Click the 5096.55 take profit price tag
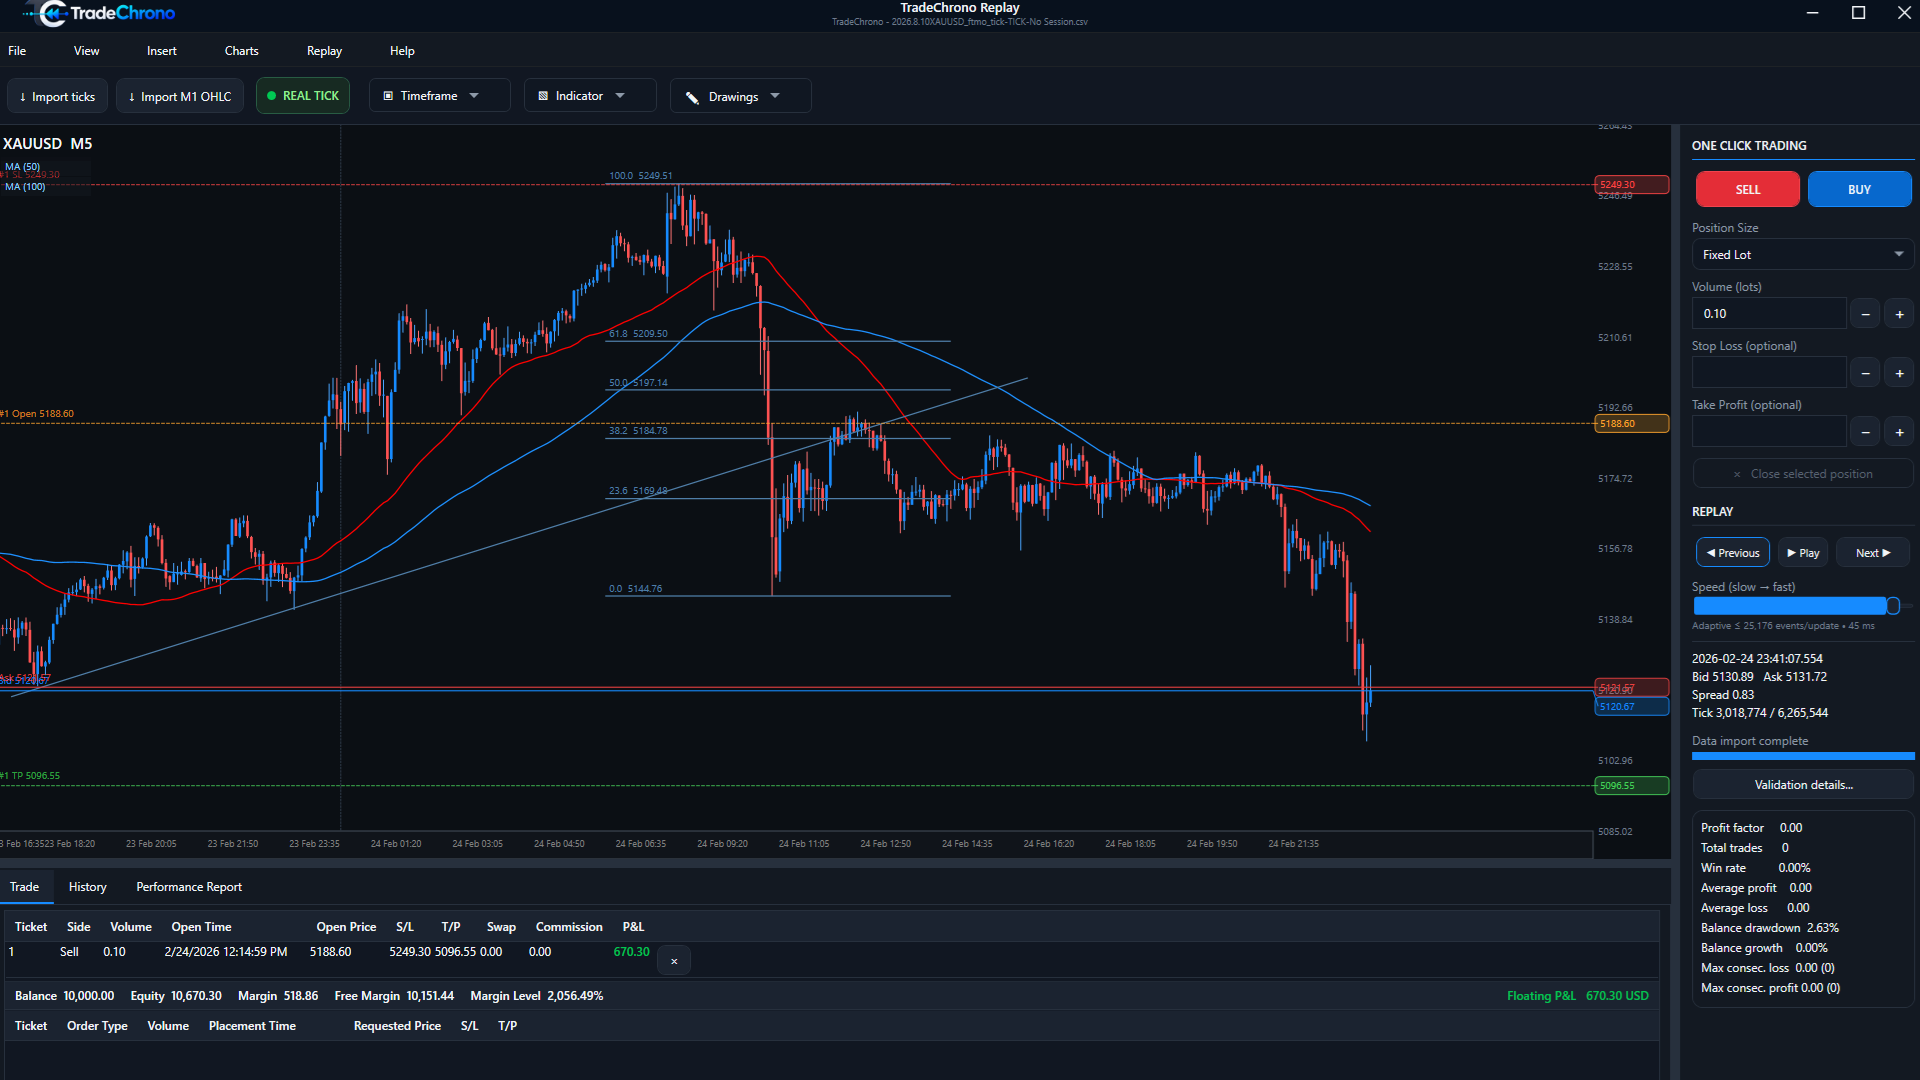1920x1080 pixels. click(x=1631, y=786)
